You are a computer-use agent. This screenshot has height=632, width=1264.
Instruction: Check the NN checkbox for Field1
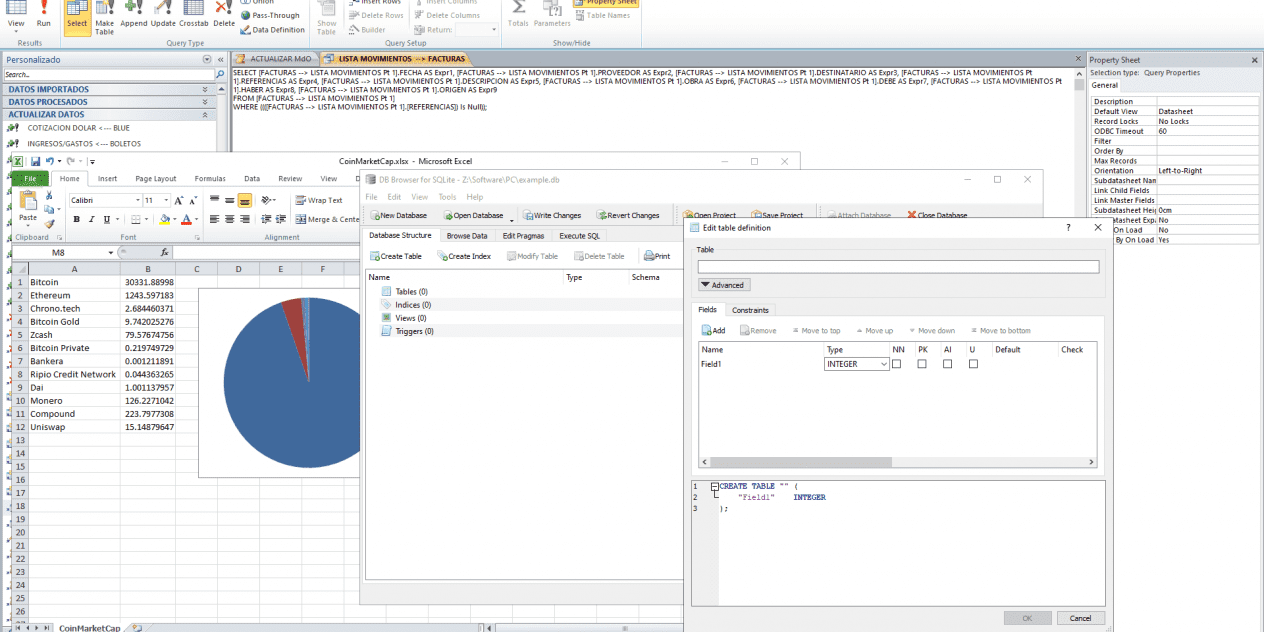[897, 364]
